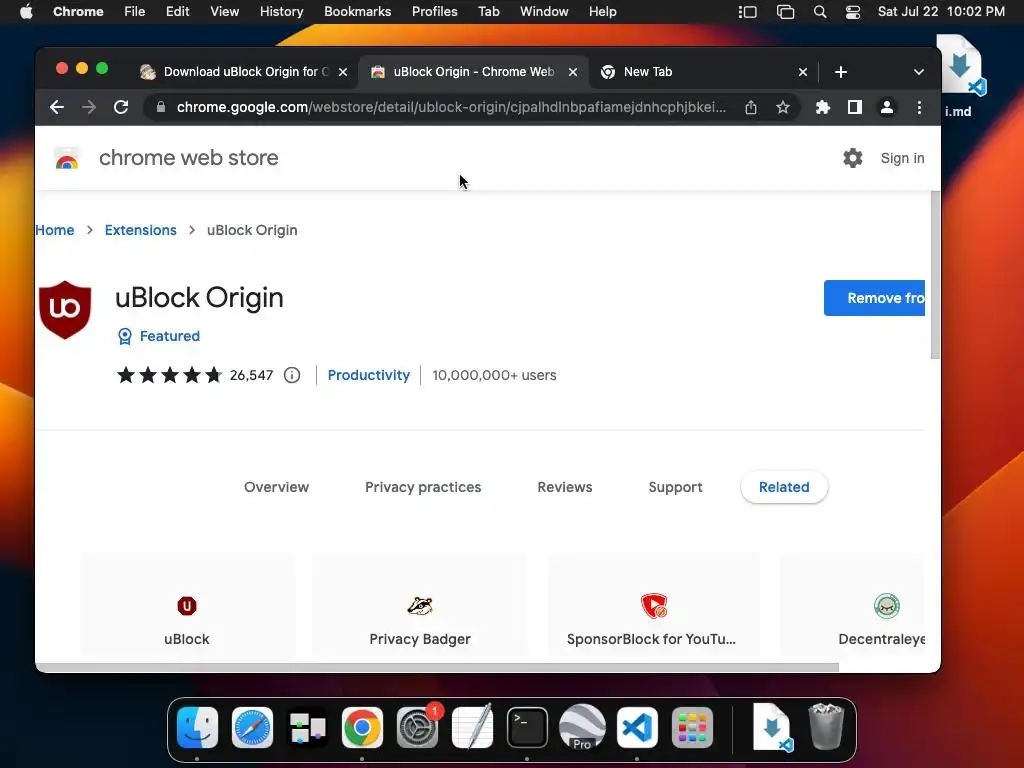Click the vertical page scrollbar

point(935,274)
